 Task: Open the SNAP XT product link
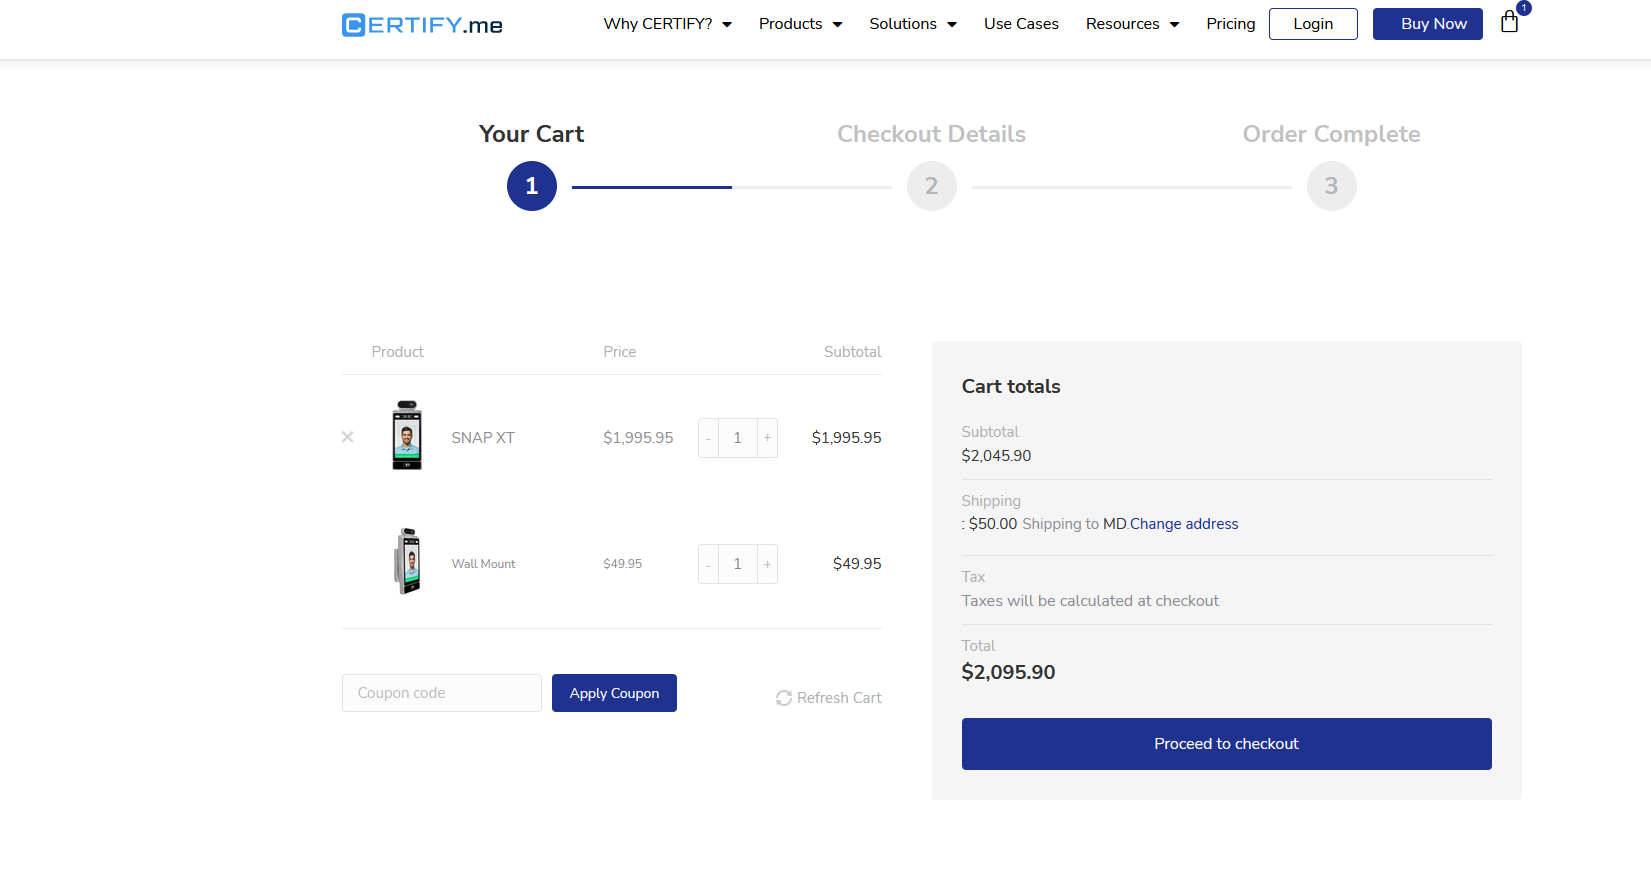[x=483, y=438]
